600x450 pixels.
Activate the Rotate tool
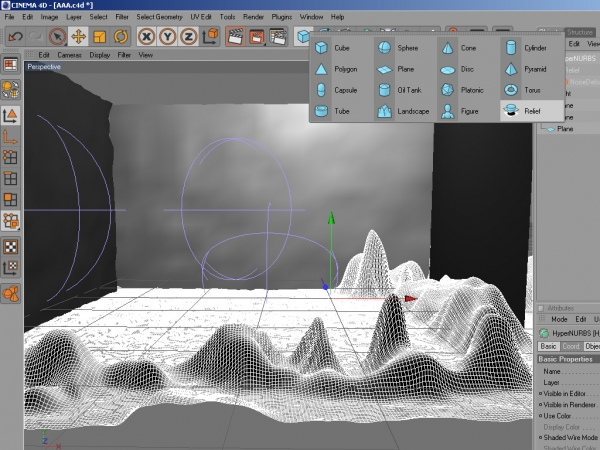tap(121, 37)
